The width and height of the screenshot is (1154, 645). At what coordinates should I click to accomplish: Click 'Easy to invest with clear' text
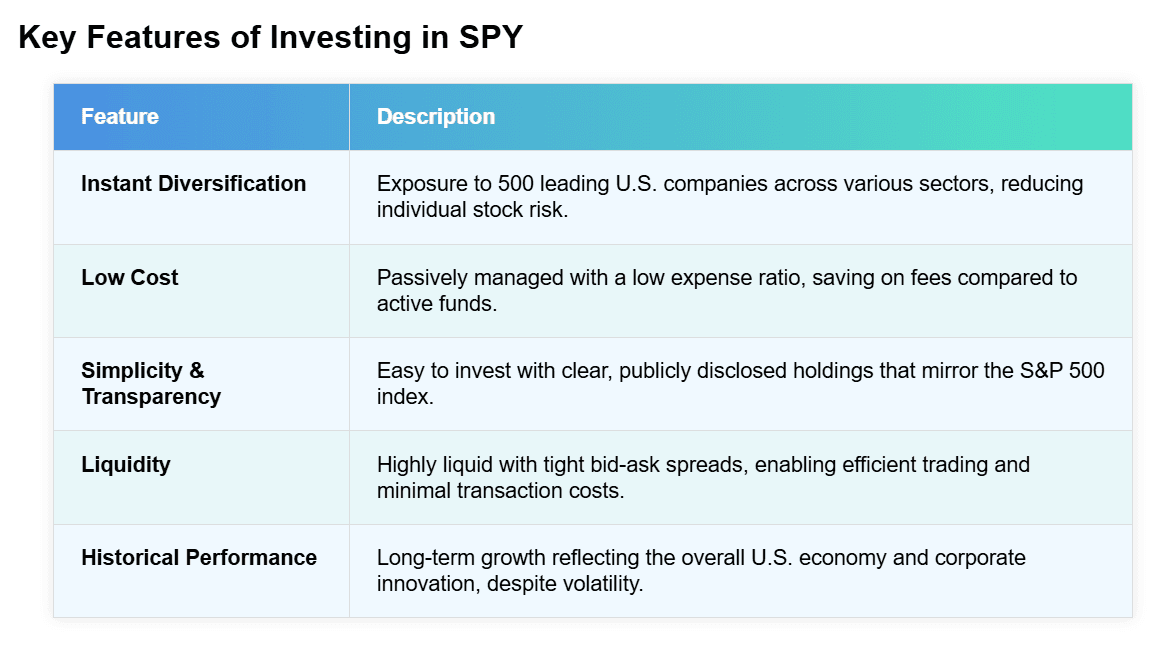494,371
